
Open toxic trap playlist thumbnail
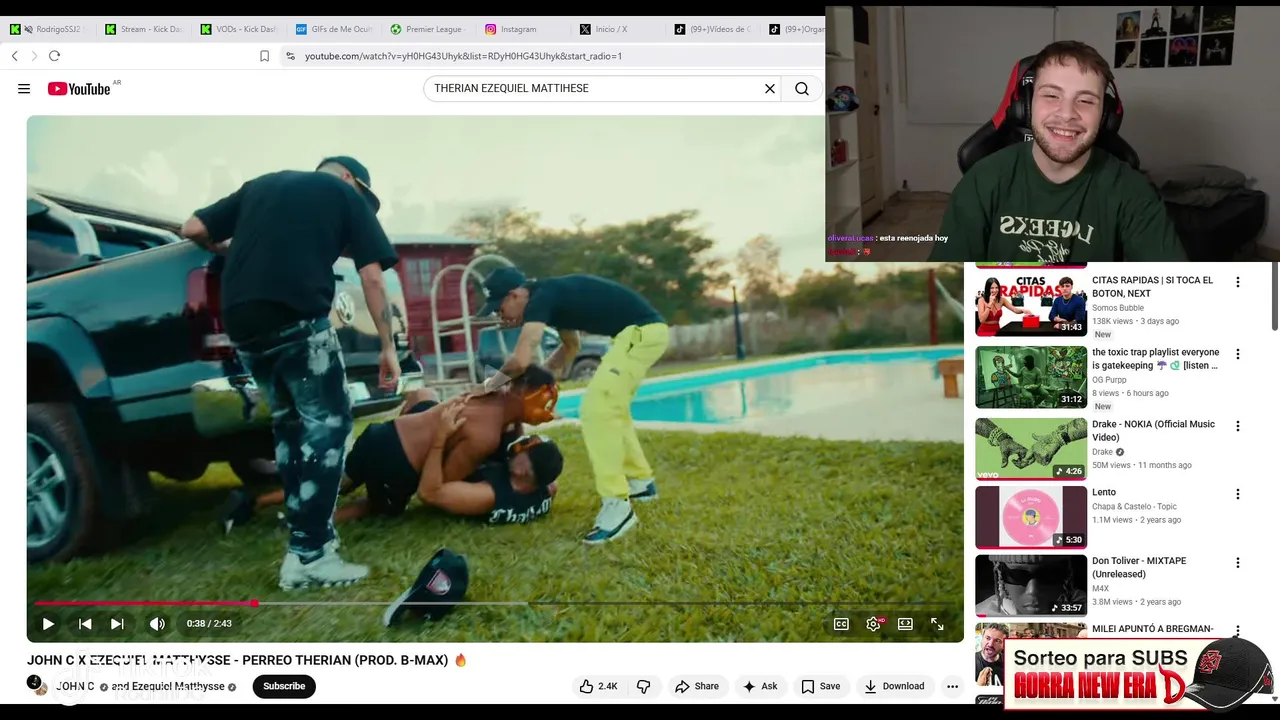click(x=1031, y=377)
